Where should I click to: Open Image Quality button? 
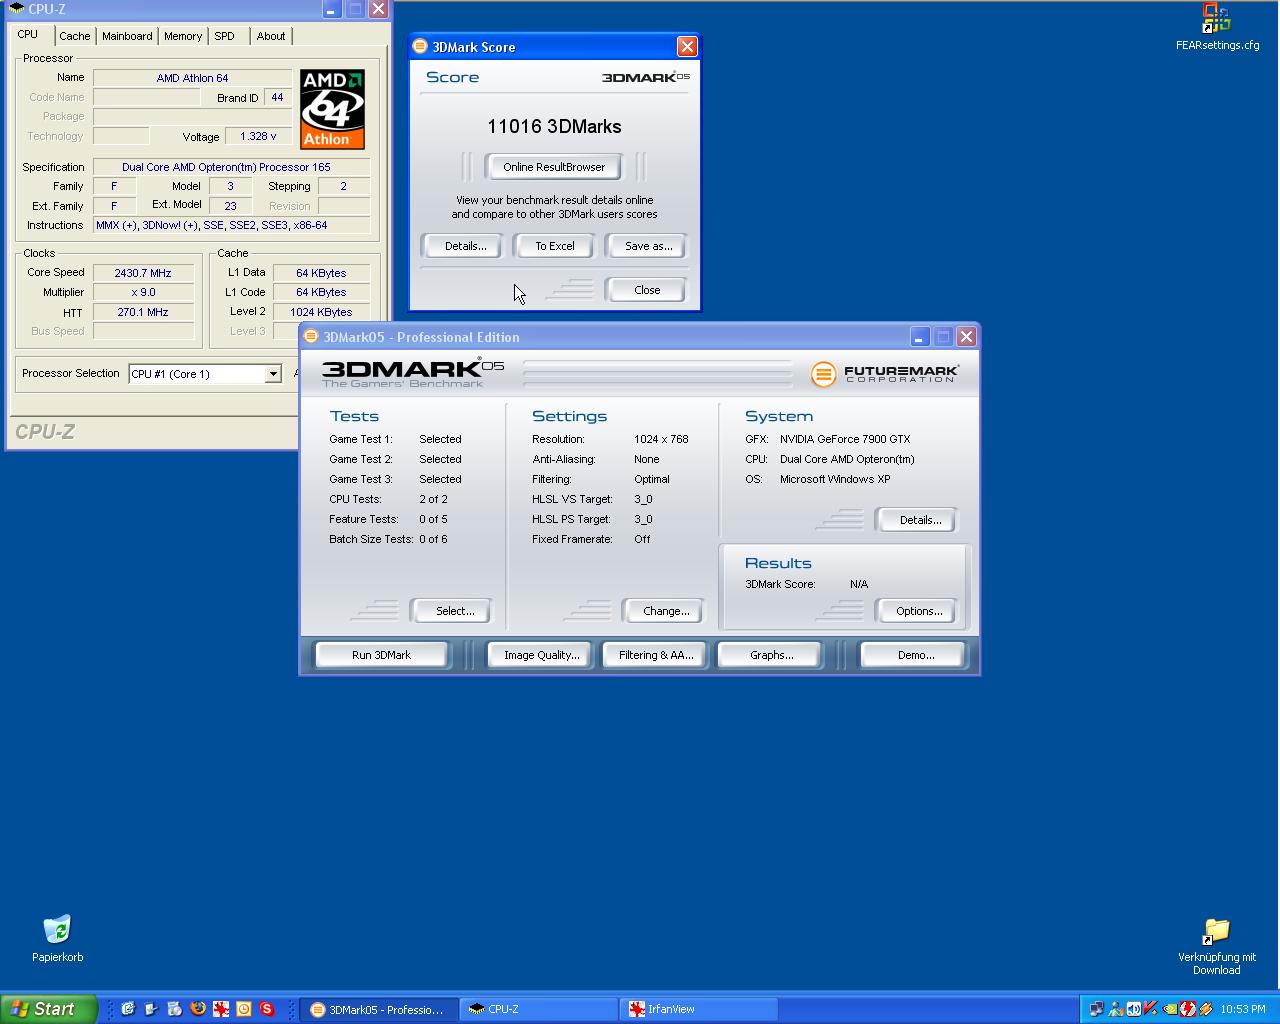(x=541, y=655)
